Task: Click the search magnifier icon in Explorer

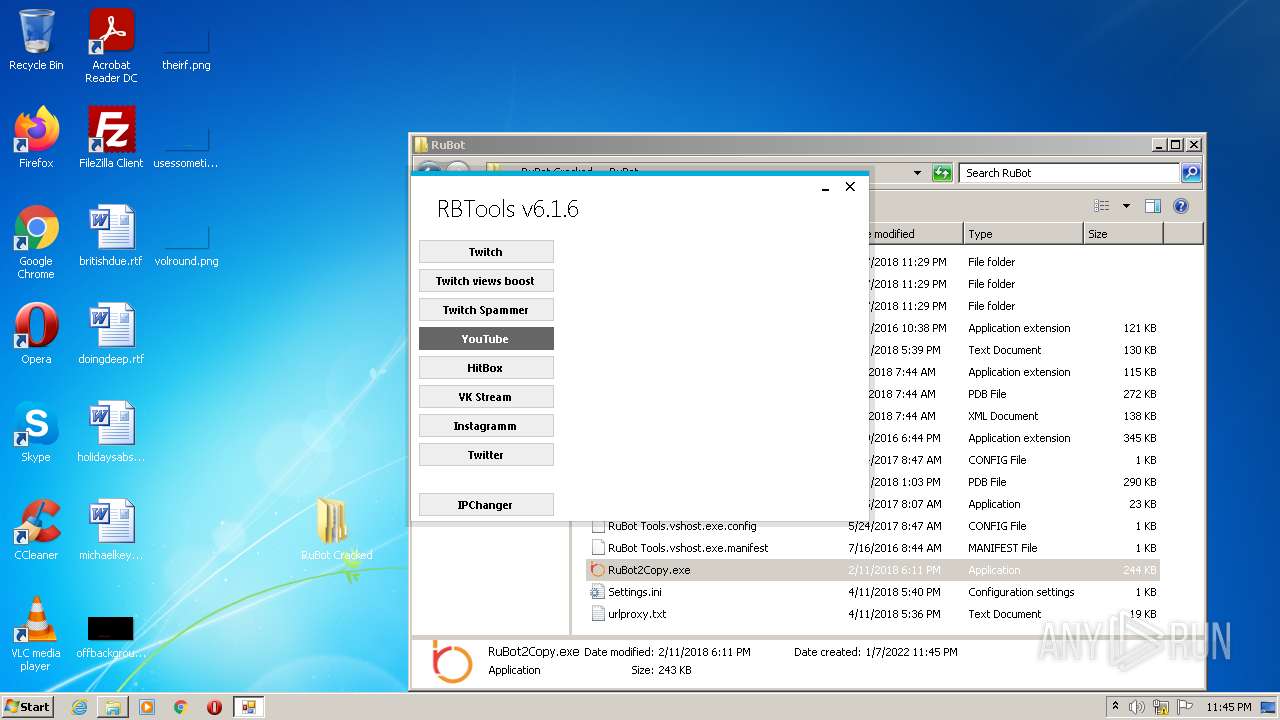Action: 1190,173
